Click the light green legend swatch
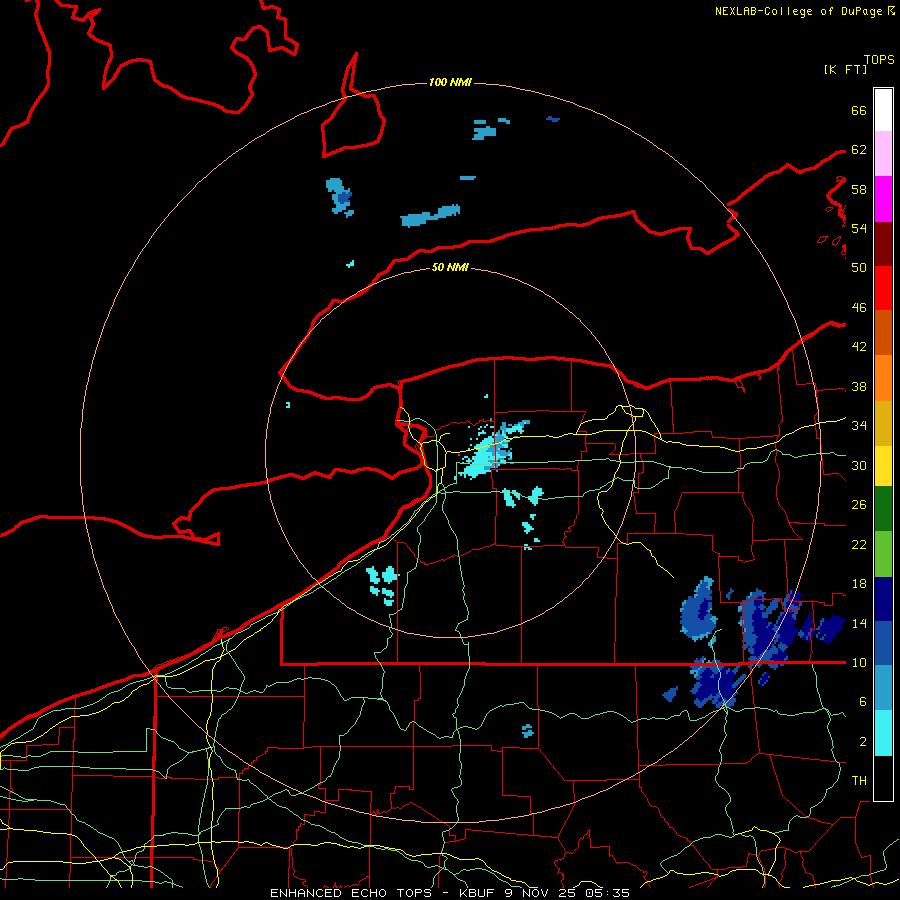 point(883,554)
